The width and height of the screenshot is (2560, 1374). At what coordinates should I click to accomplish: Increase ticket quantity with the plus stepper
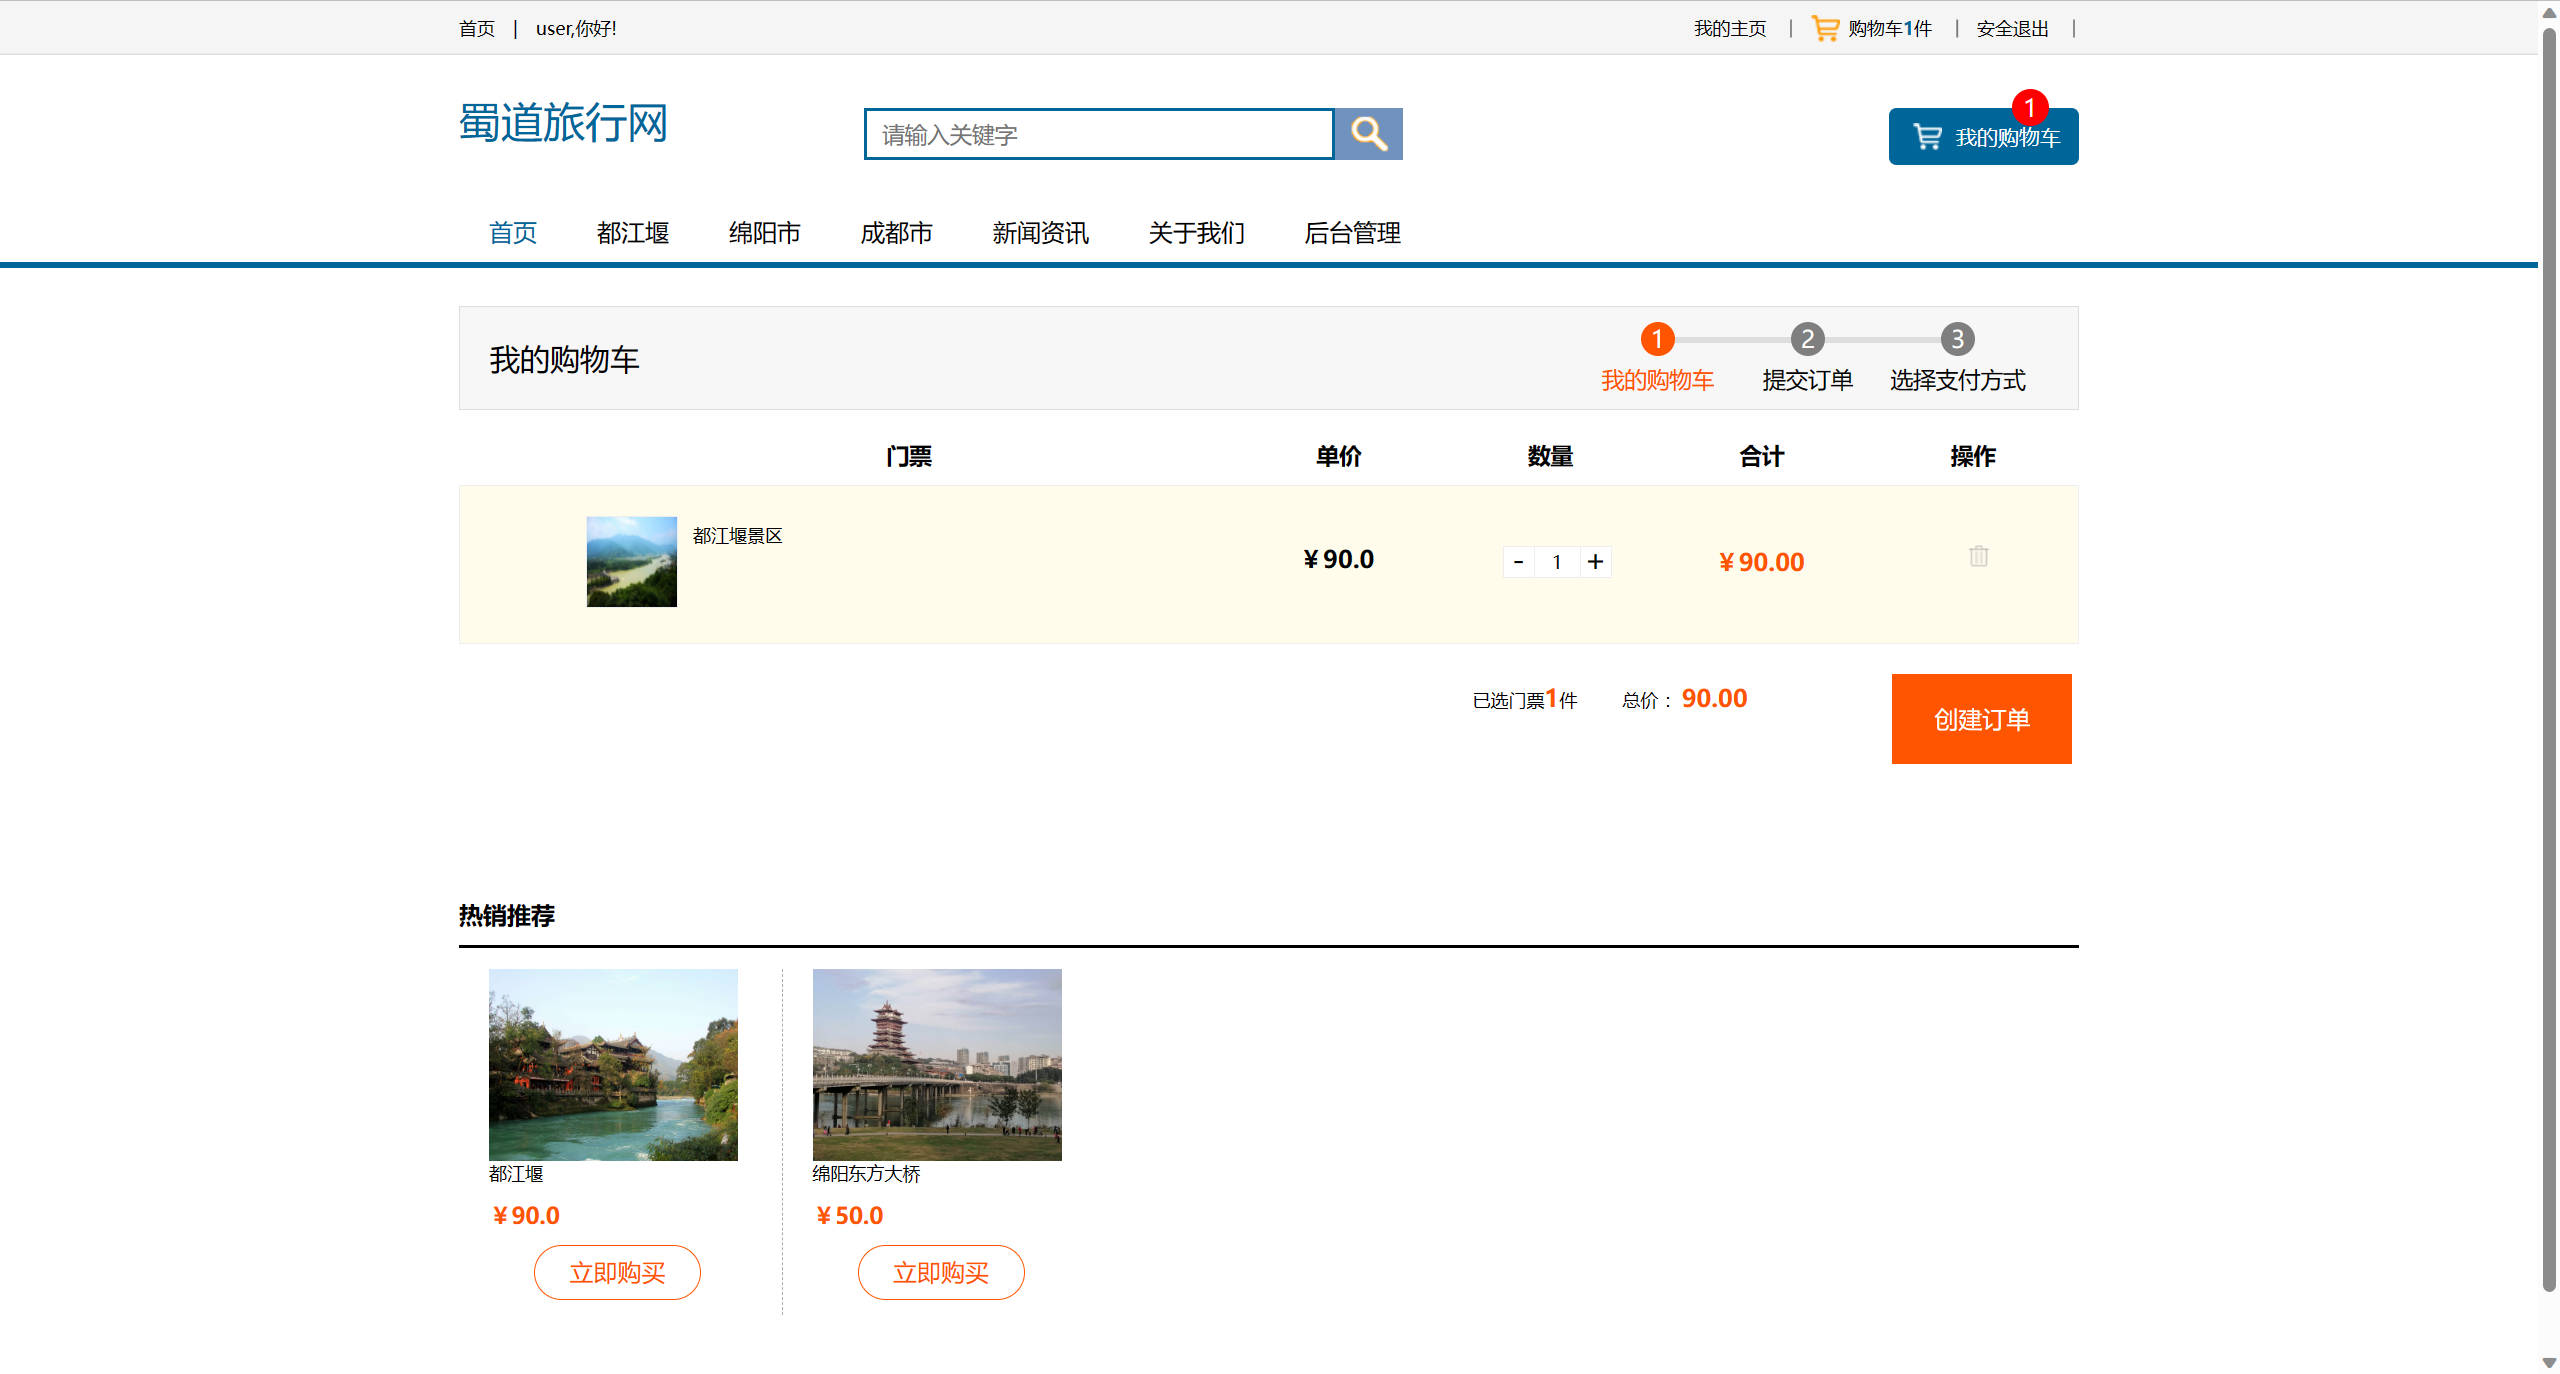[x=1595, y=561]
